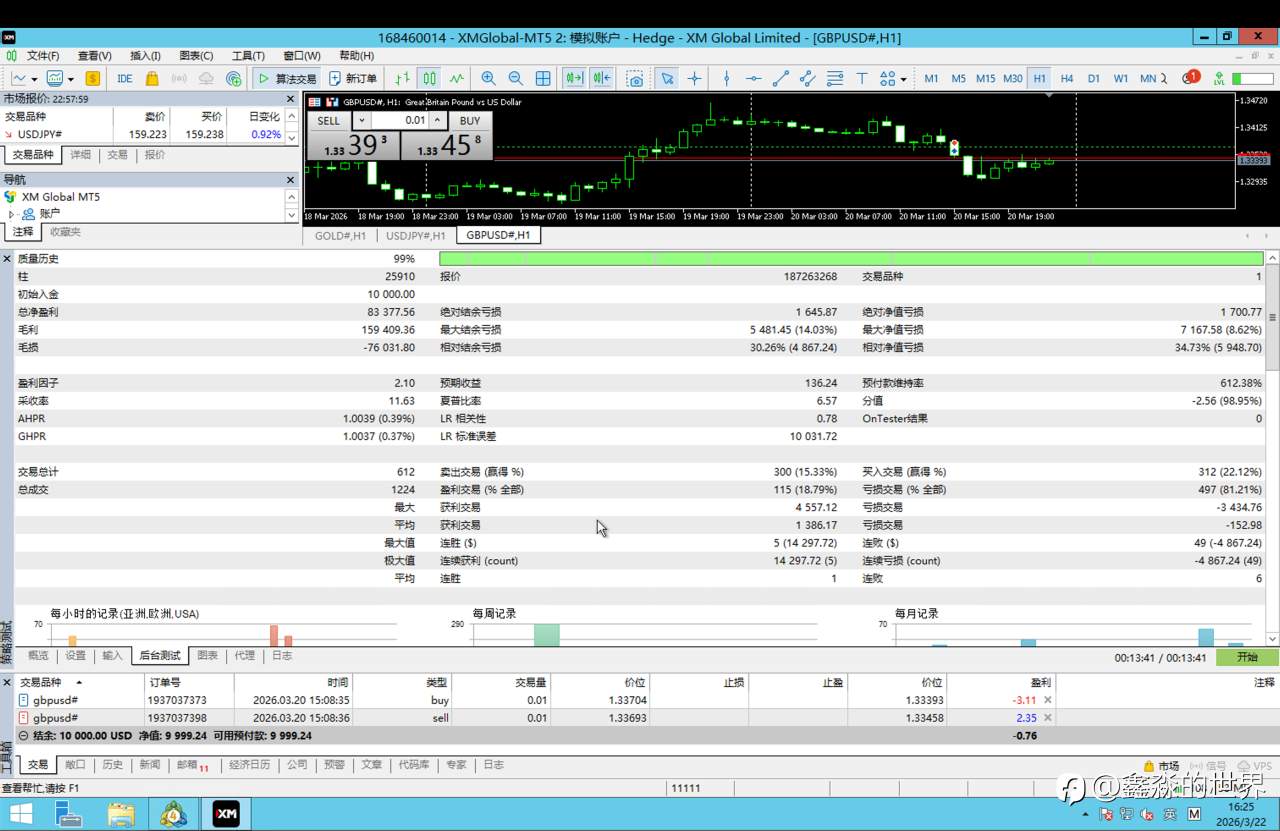Click the zoom out magnifier icon
The width and height of the screenshot is (1280, 831).
(515, 78)
